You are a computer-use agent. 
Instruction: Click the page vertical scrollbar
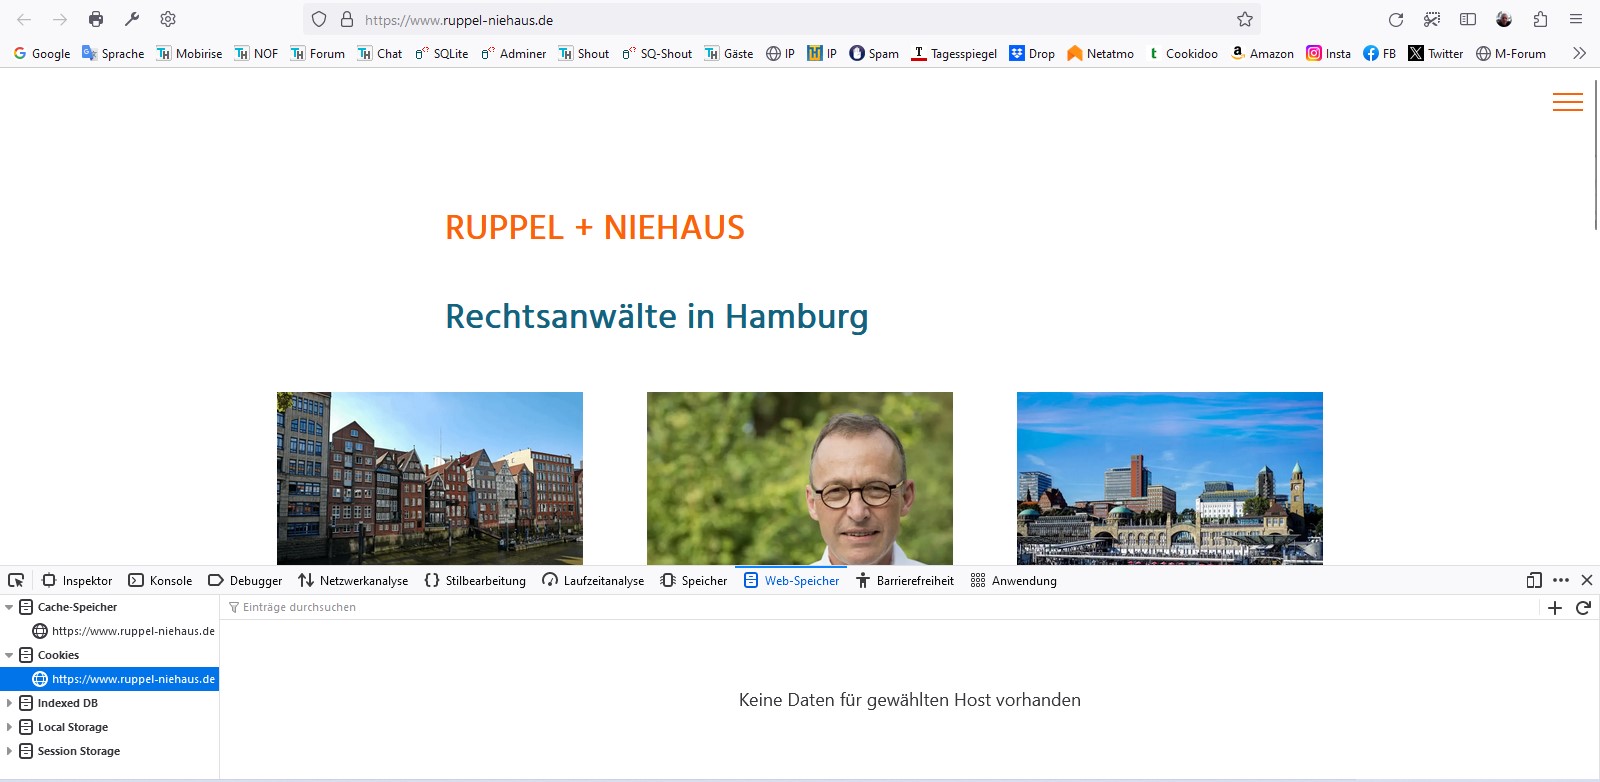coord(1595,155)
